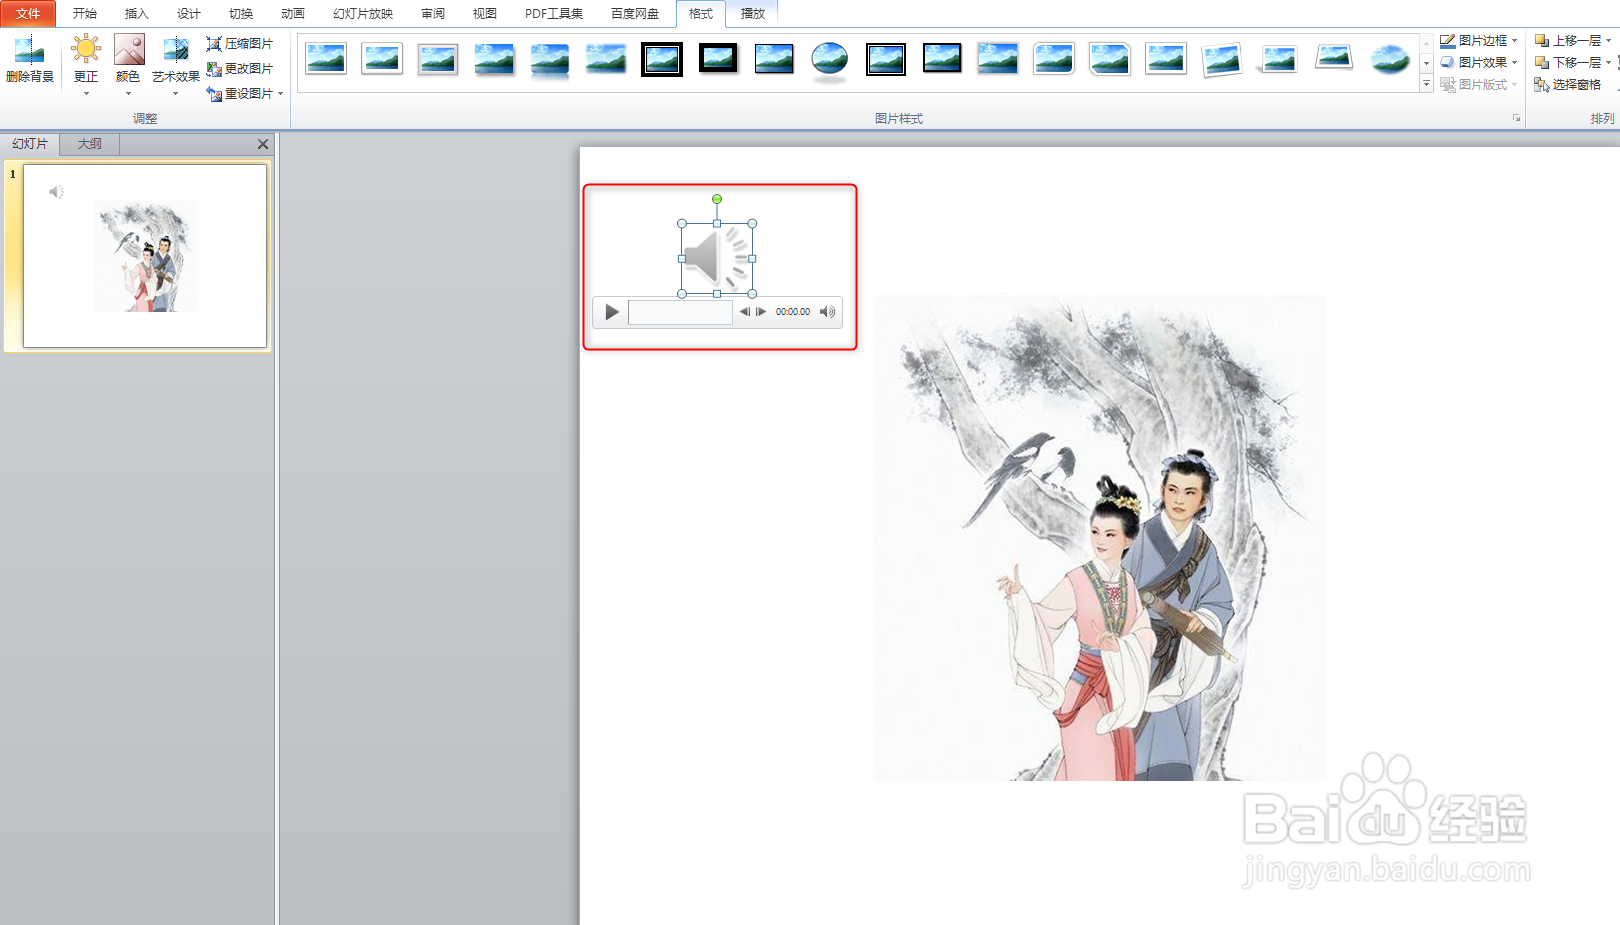Toggle audio volume mute button

click(x=827, y=312)
